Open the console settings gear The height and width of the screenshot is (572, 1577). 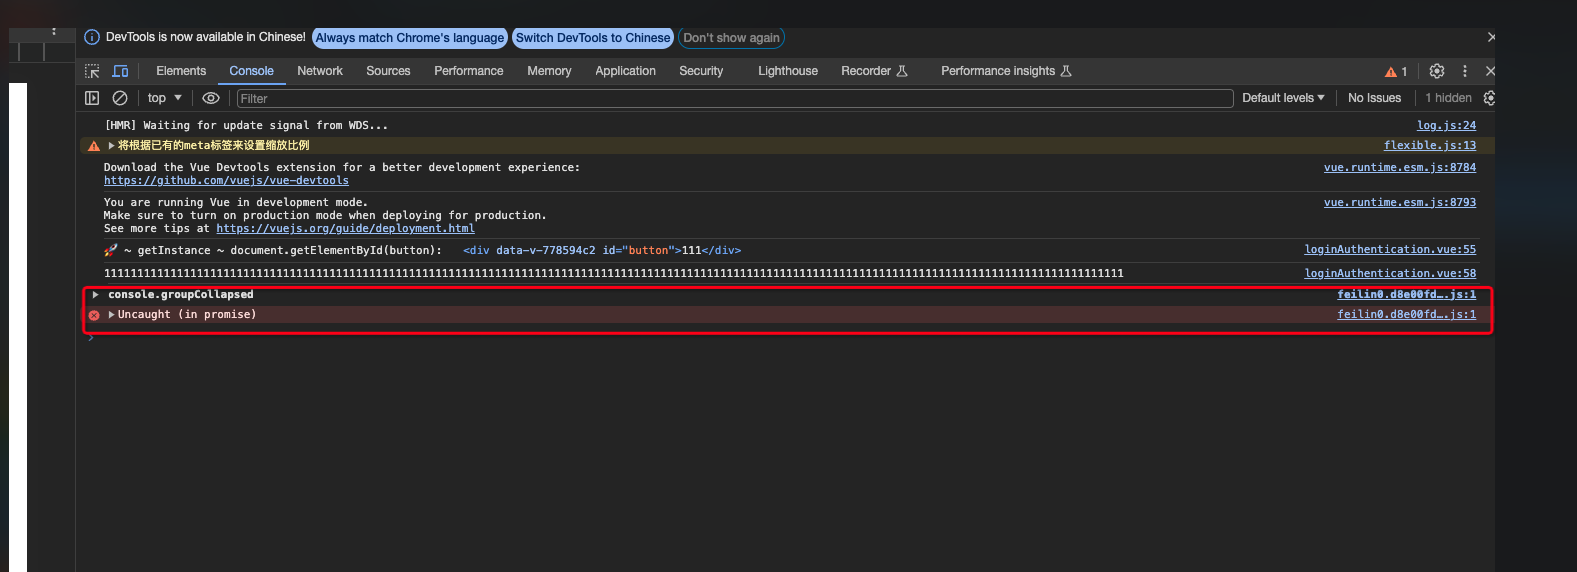[1489, 98]
